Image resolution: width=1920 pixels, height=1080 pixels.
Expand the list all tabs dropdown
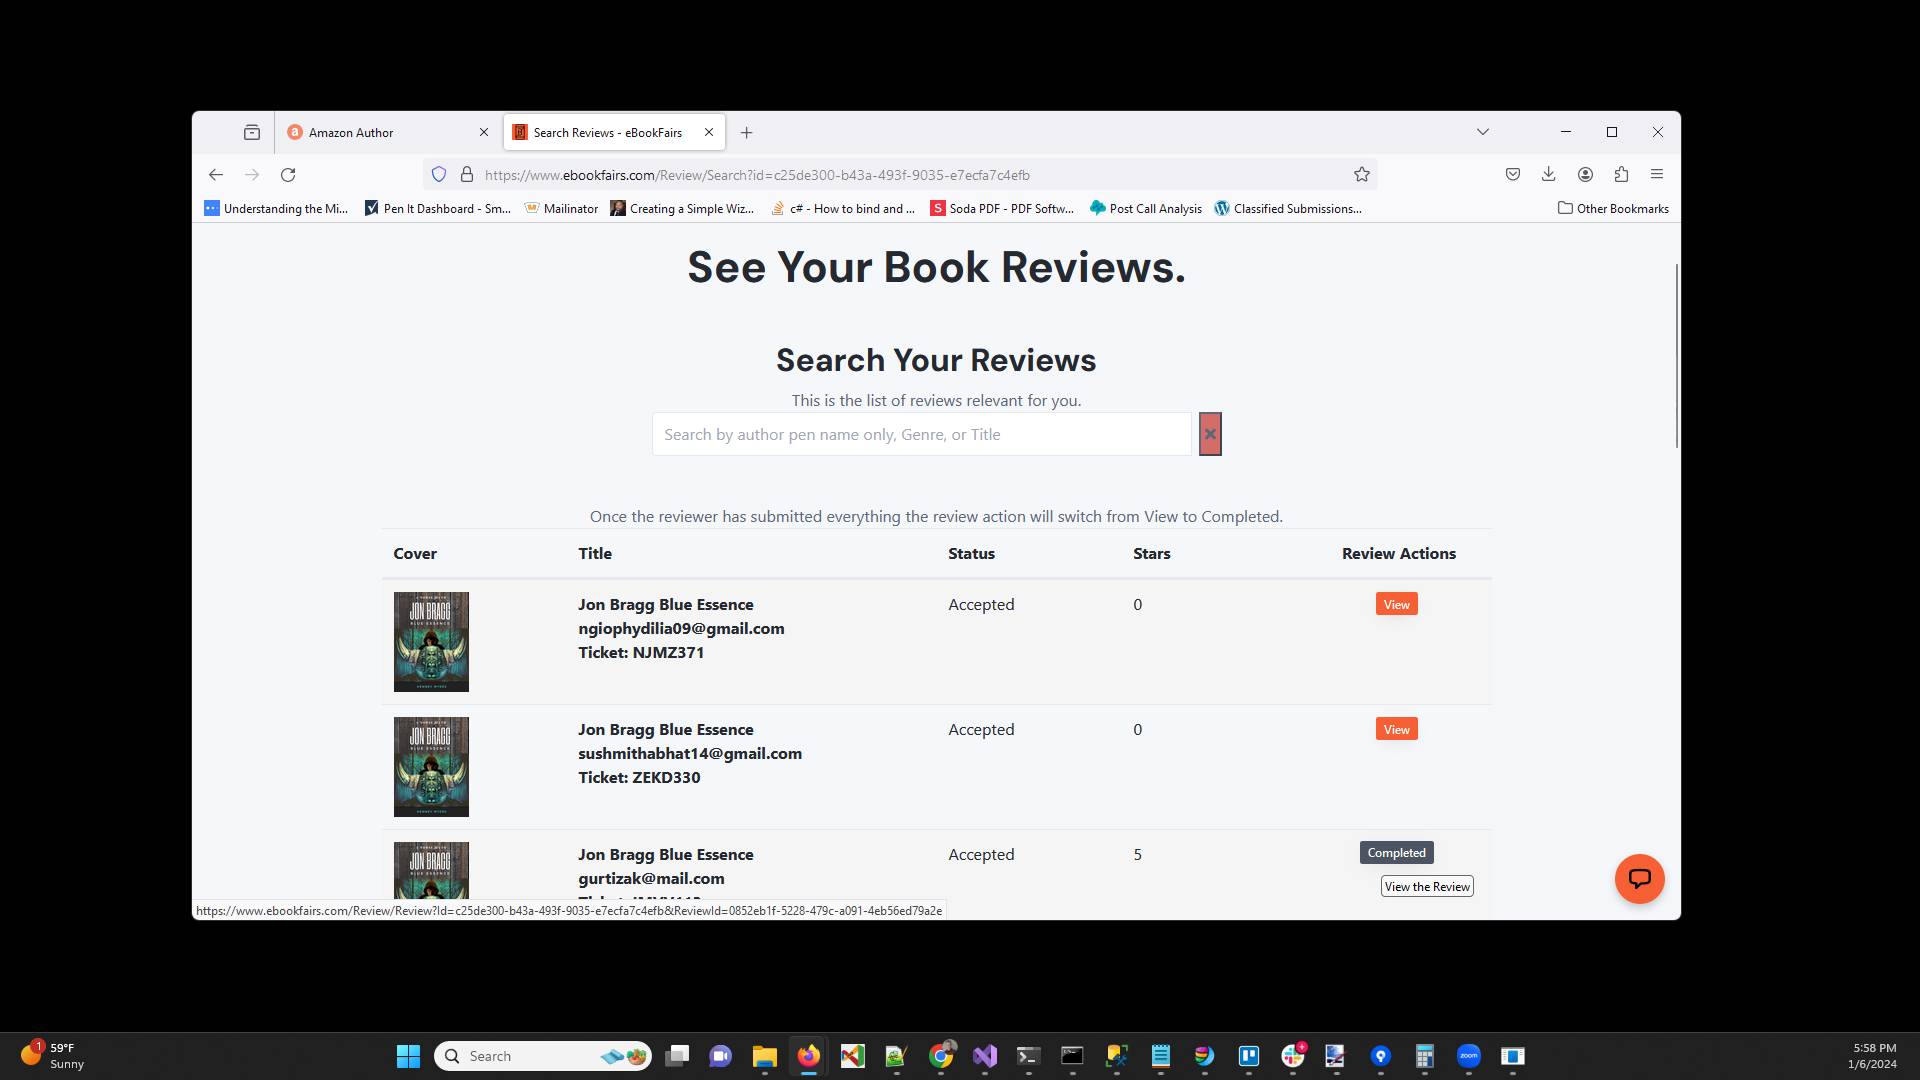1482,131
